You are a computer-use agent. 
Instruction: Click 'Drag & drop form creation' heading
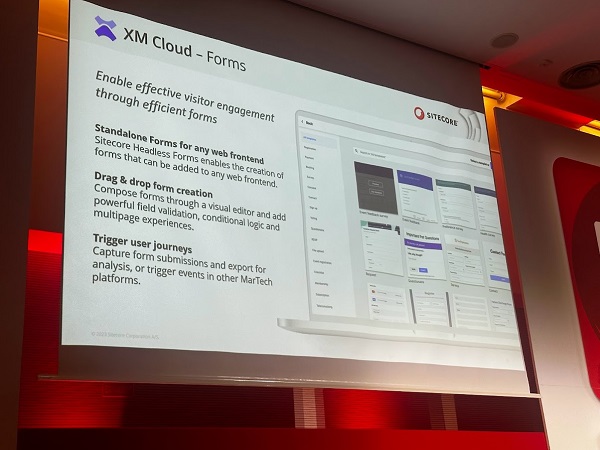[153, 184]
